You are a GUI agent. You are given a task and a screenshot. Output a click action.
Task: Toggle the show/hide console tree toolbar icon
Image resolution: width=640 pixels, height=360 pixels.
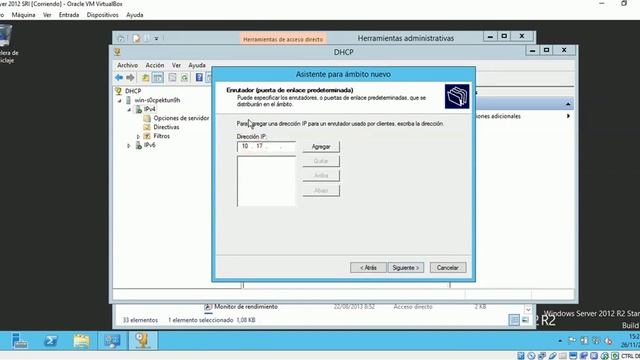coord(158,78)
